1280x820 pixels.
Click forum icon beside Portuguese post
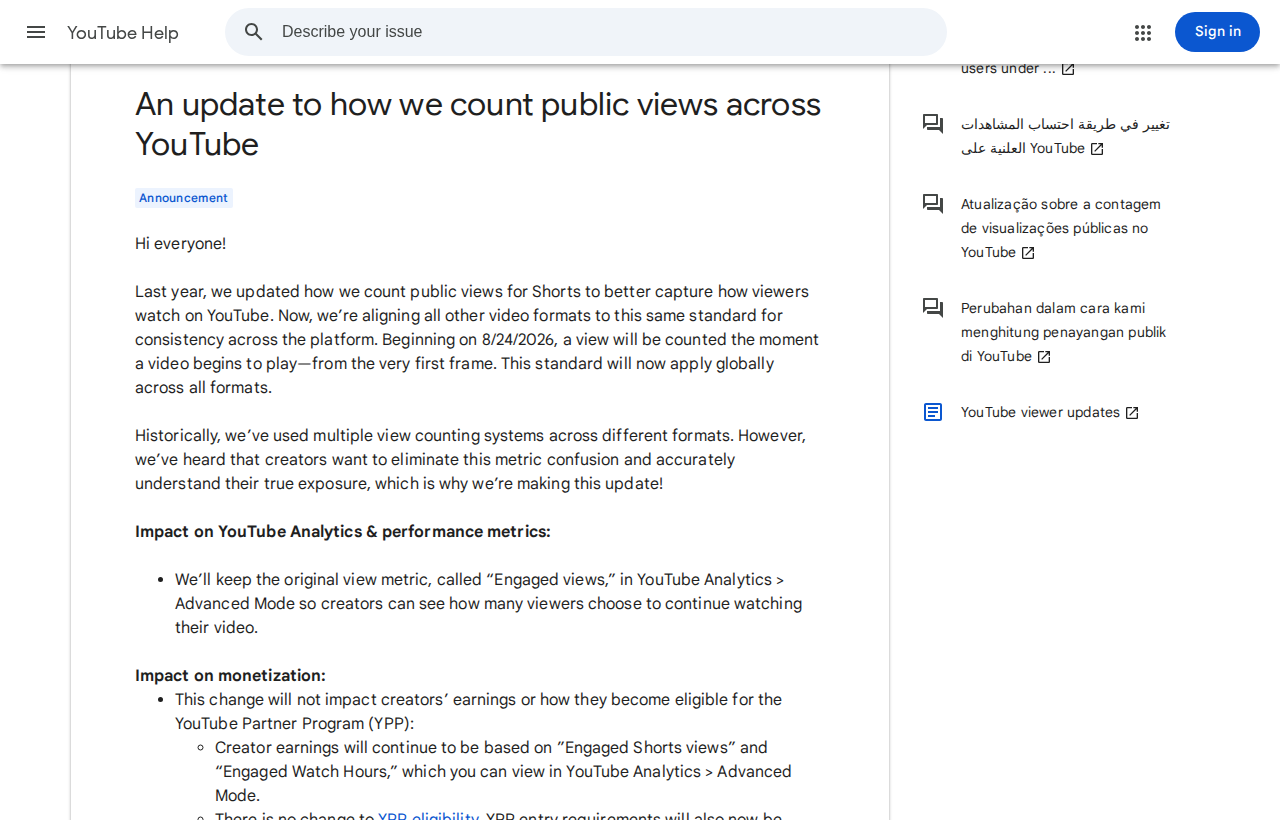(933, 204)
